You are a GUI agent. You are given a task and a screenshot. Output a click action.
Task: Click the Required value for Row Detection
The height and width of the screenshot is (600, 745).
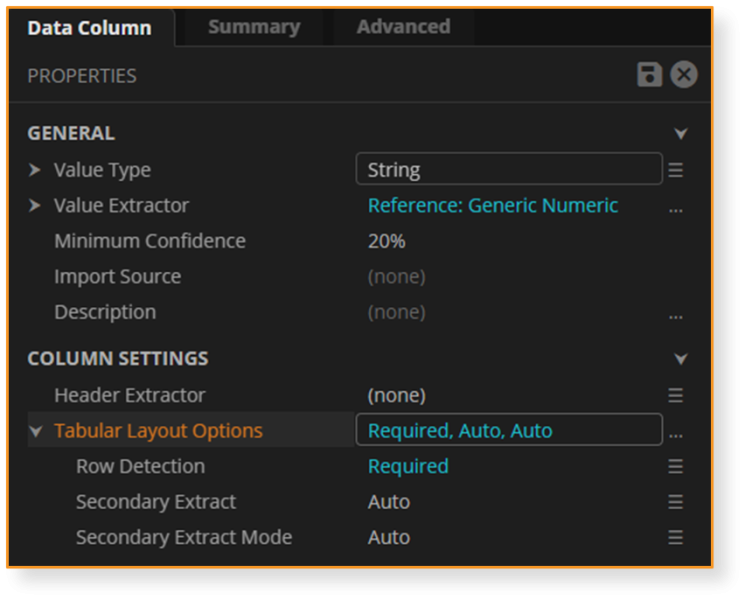(x=408, y=466)
